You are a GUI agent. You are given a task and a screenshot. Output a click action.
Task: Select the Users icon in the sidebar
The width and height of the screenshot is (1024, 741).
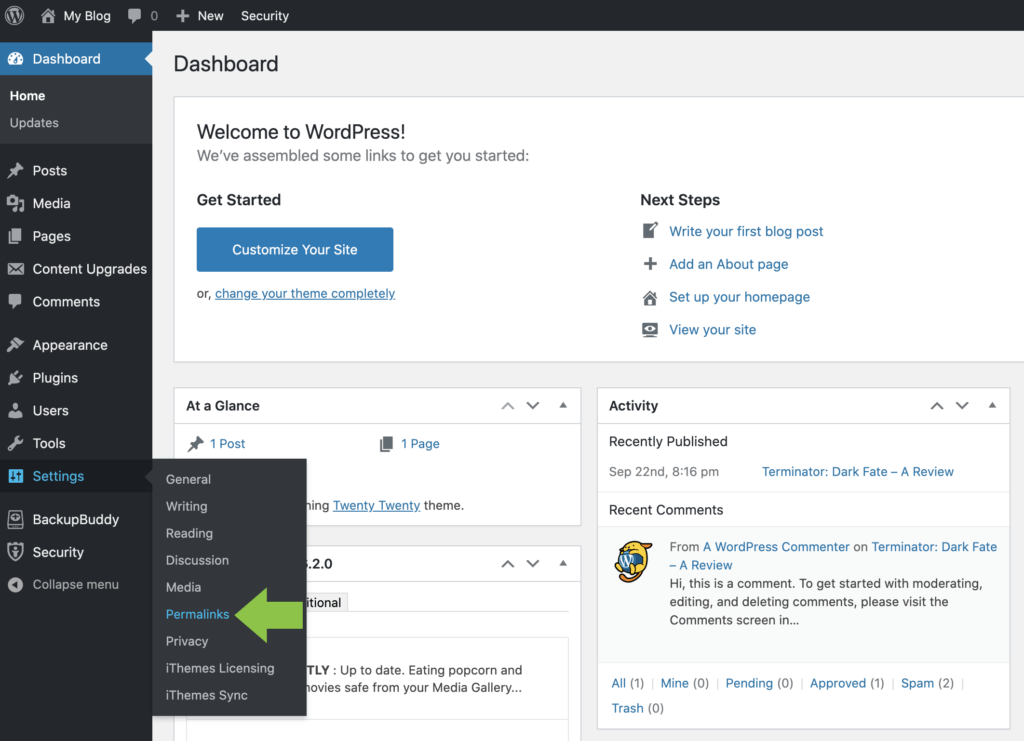pos(15,411)
